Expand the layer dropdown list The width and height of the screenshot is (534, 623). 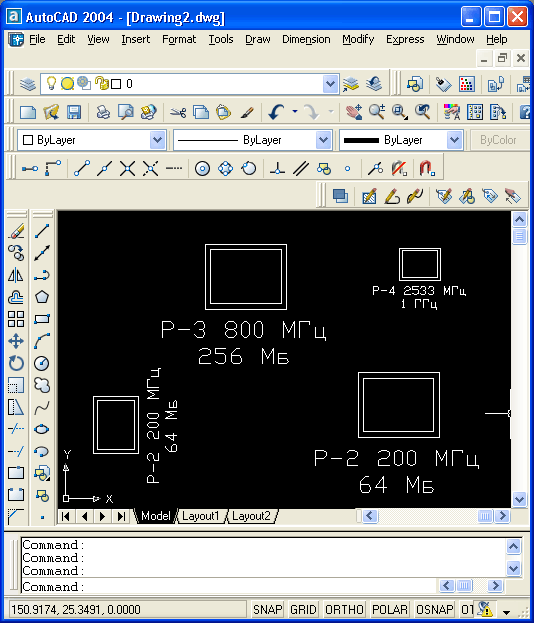pyautogui.click(x=330, y=84)
